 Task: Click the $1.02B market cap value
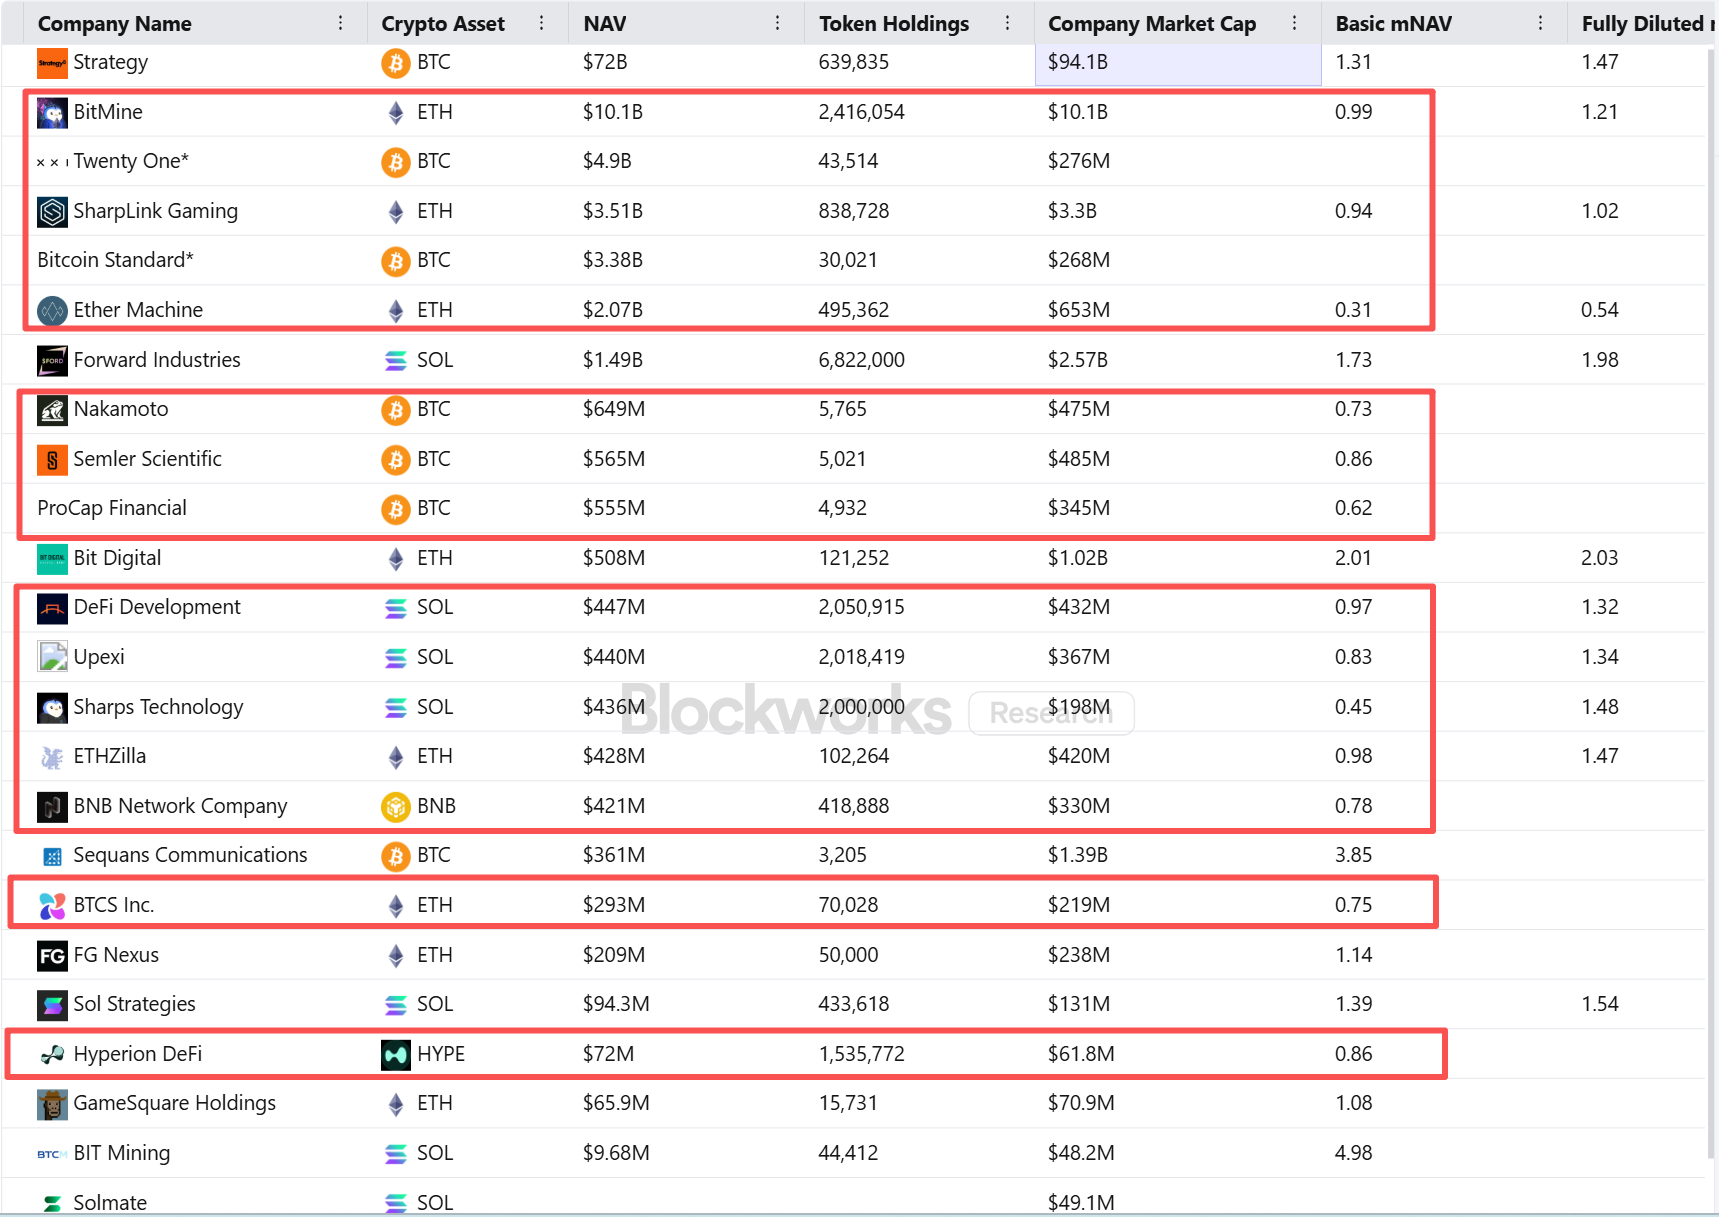point(1078,558)
